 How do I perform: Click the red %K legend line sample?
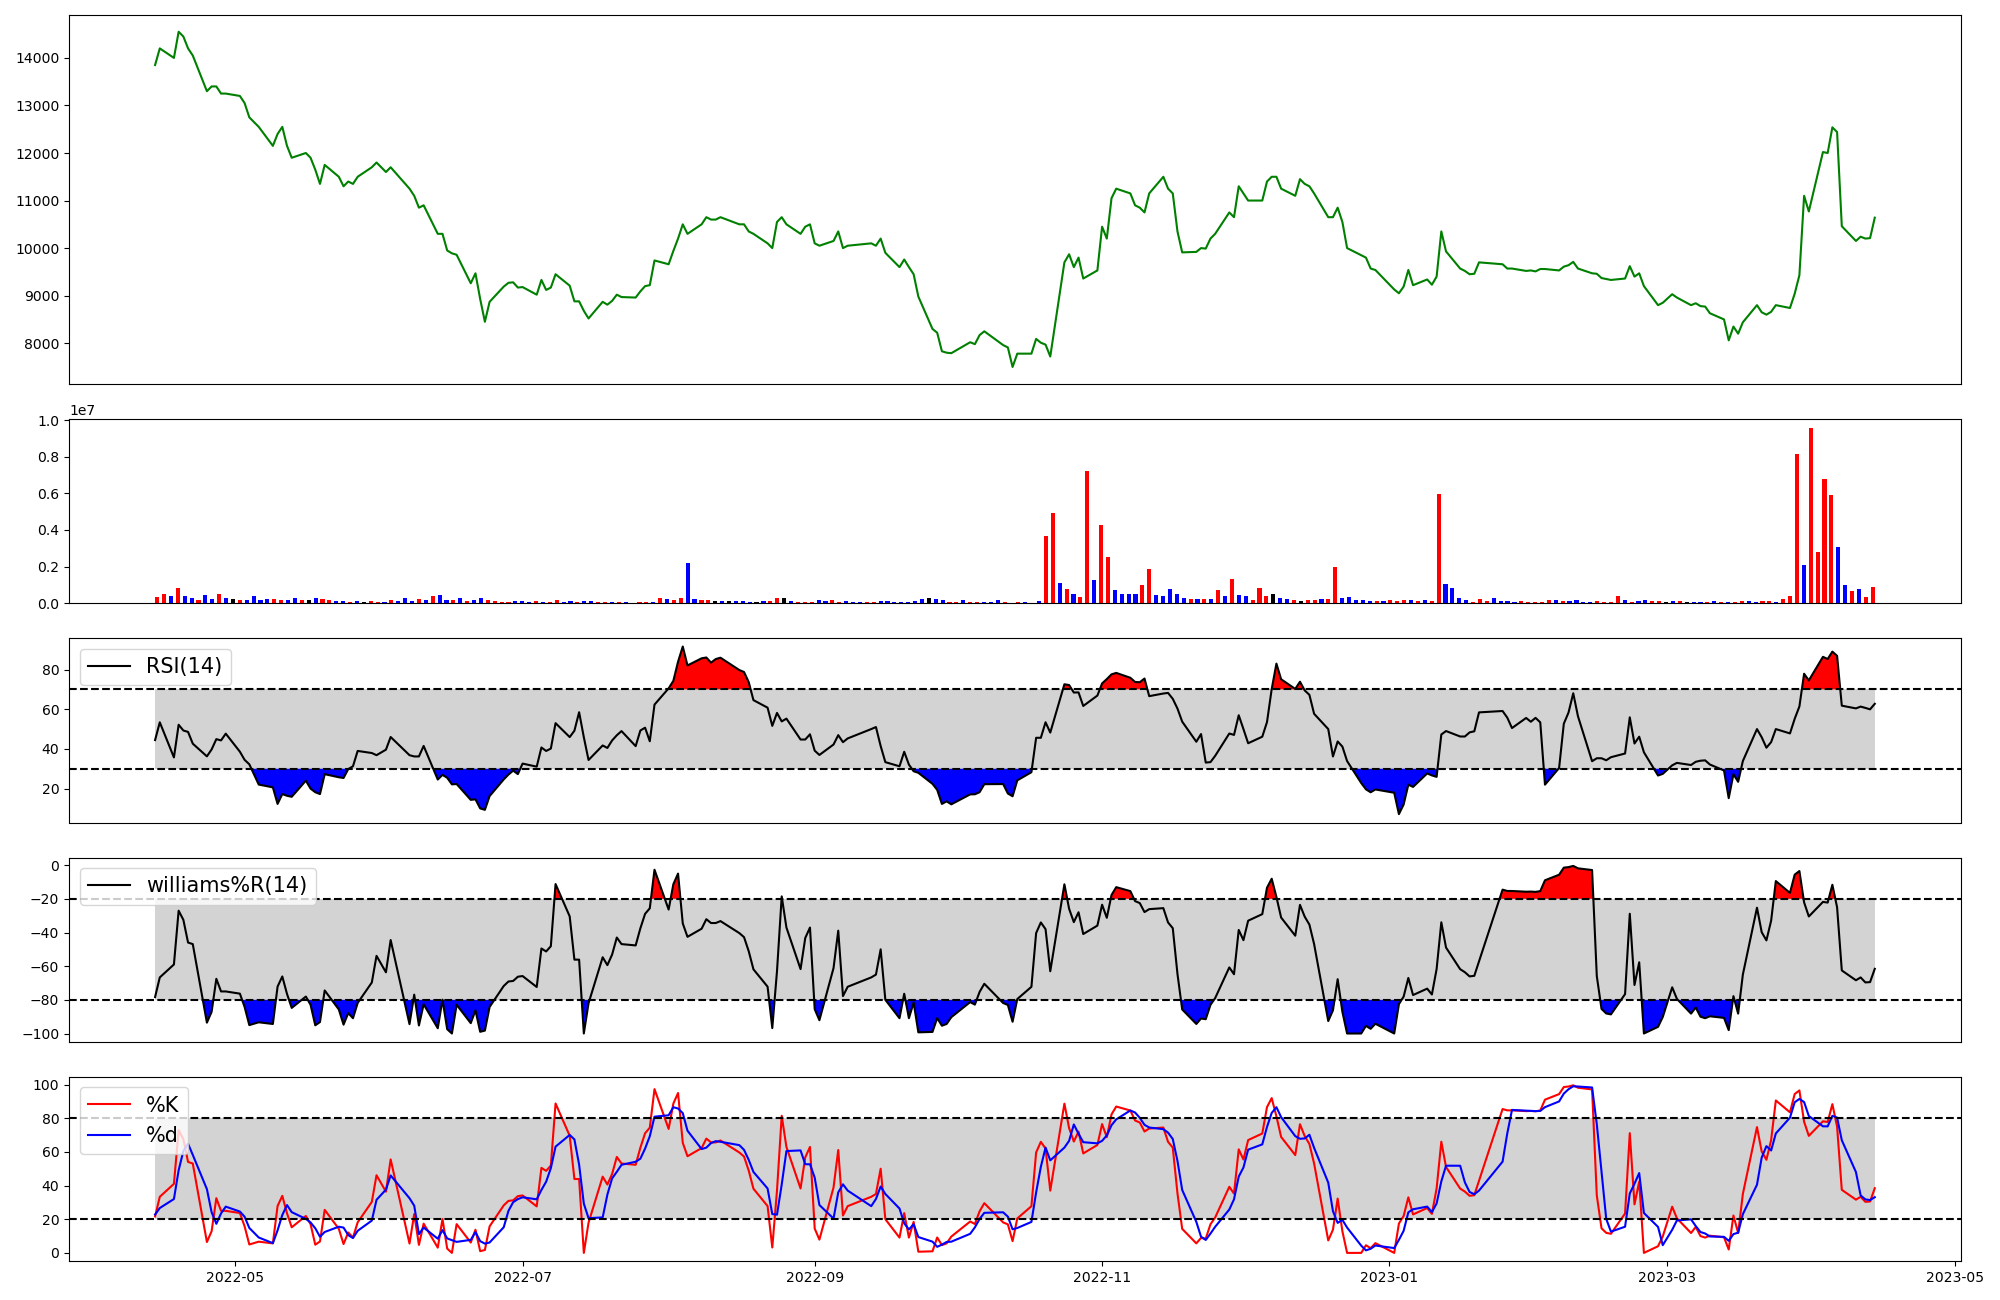click(x=110, y=1104)
